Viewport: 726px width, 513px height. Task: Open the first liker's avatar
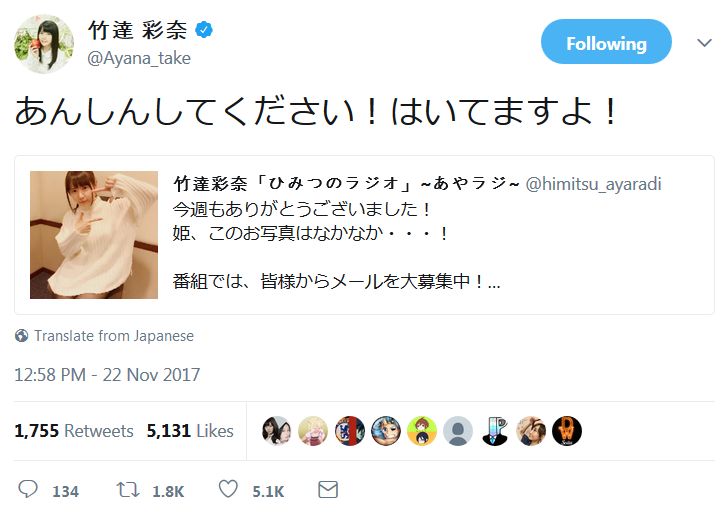pyautogui.click(x=275, y=431)
